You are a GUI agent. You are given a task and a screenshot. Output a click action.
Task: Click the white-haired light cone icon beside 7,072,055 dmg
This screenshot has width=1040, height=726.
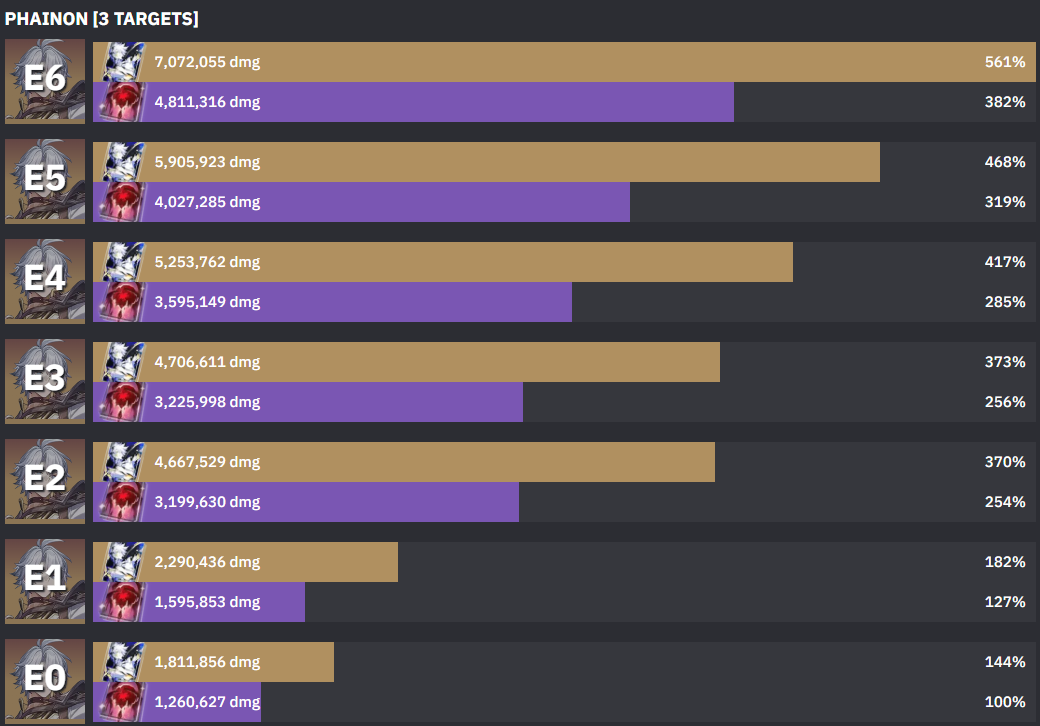pyautogui.click(x=123, y=62)
